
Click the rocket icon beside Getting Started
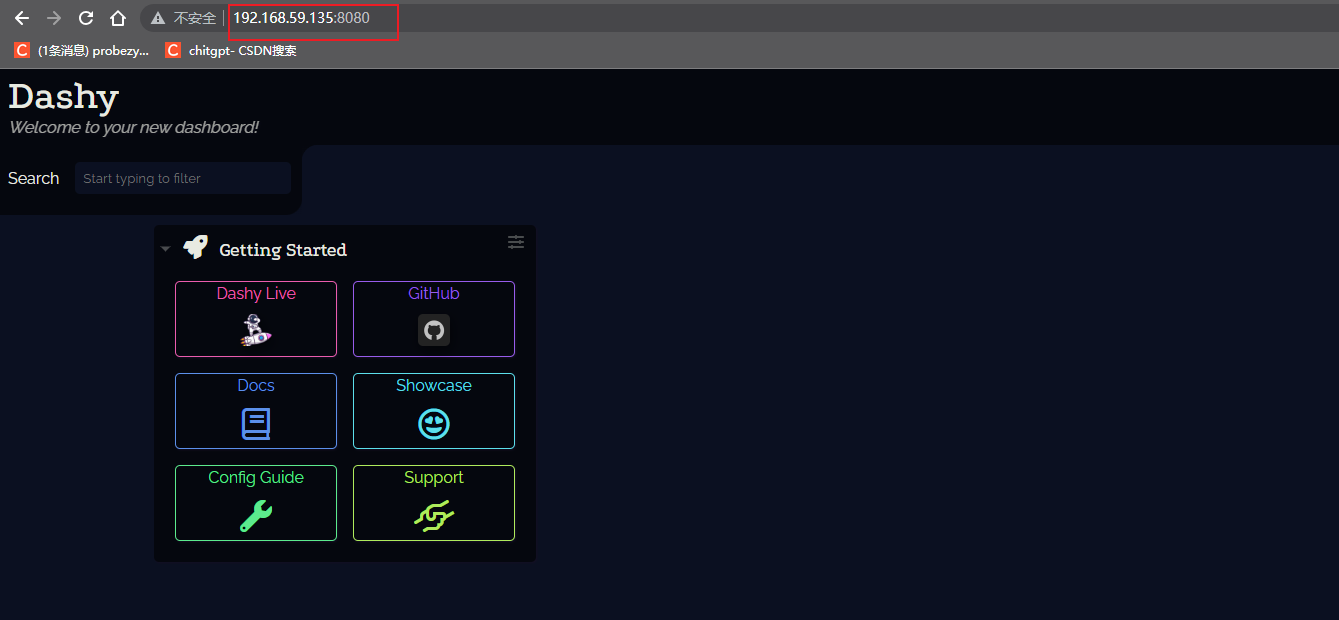coord(195,248)
